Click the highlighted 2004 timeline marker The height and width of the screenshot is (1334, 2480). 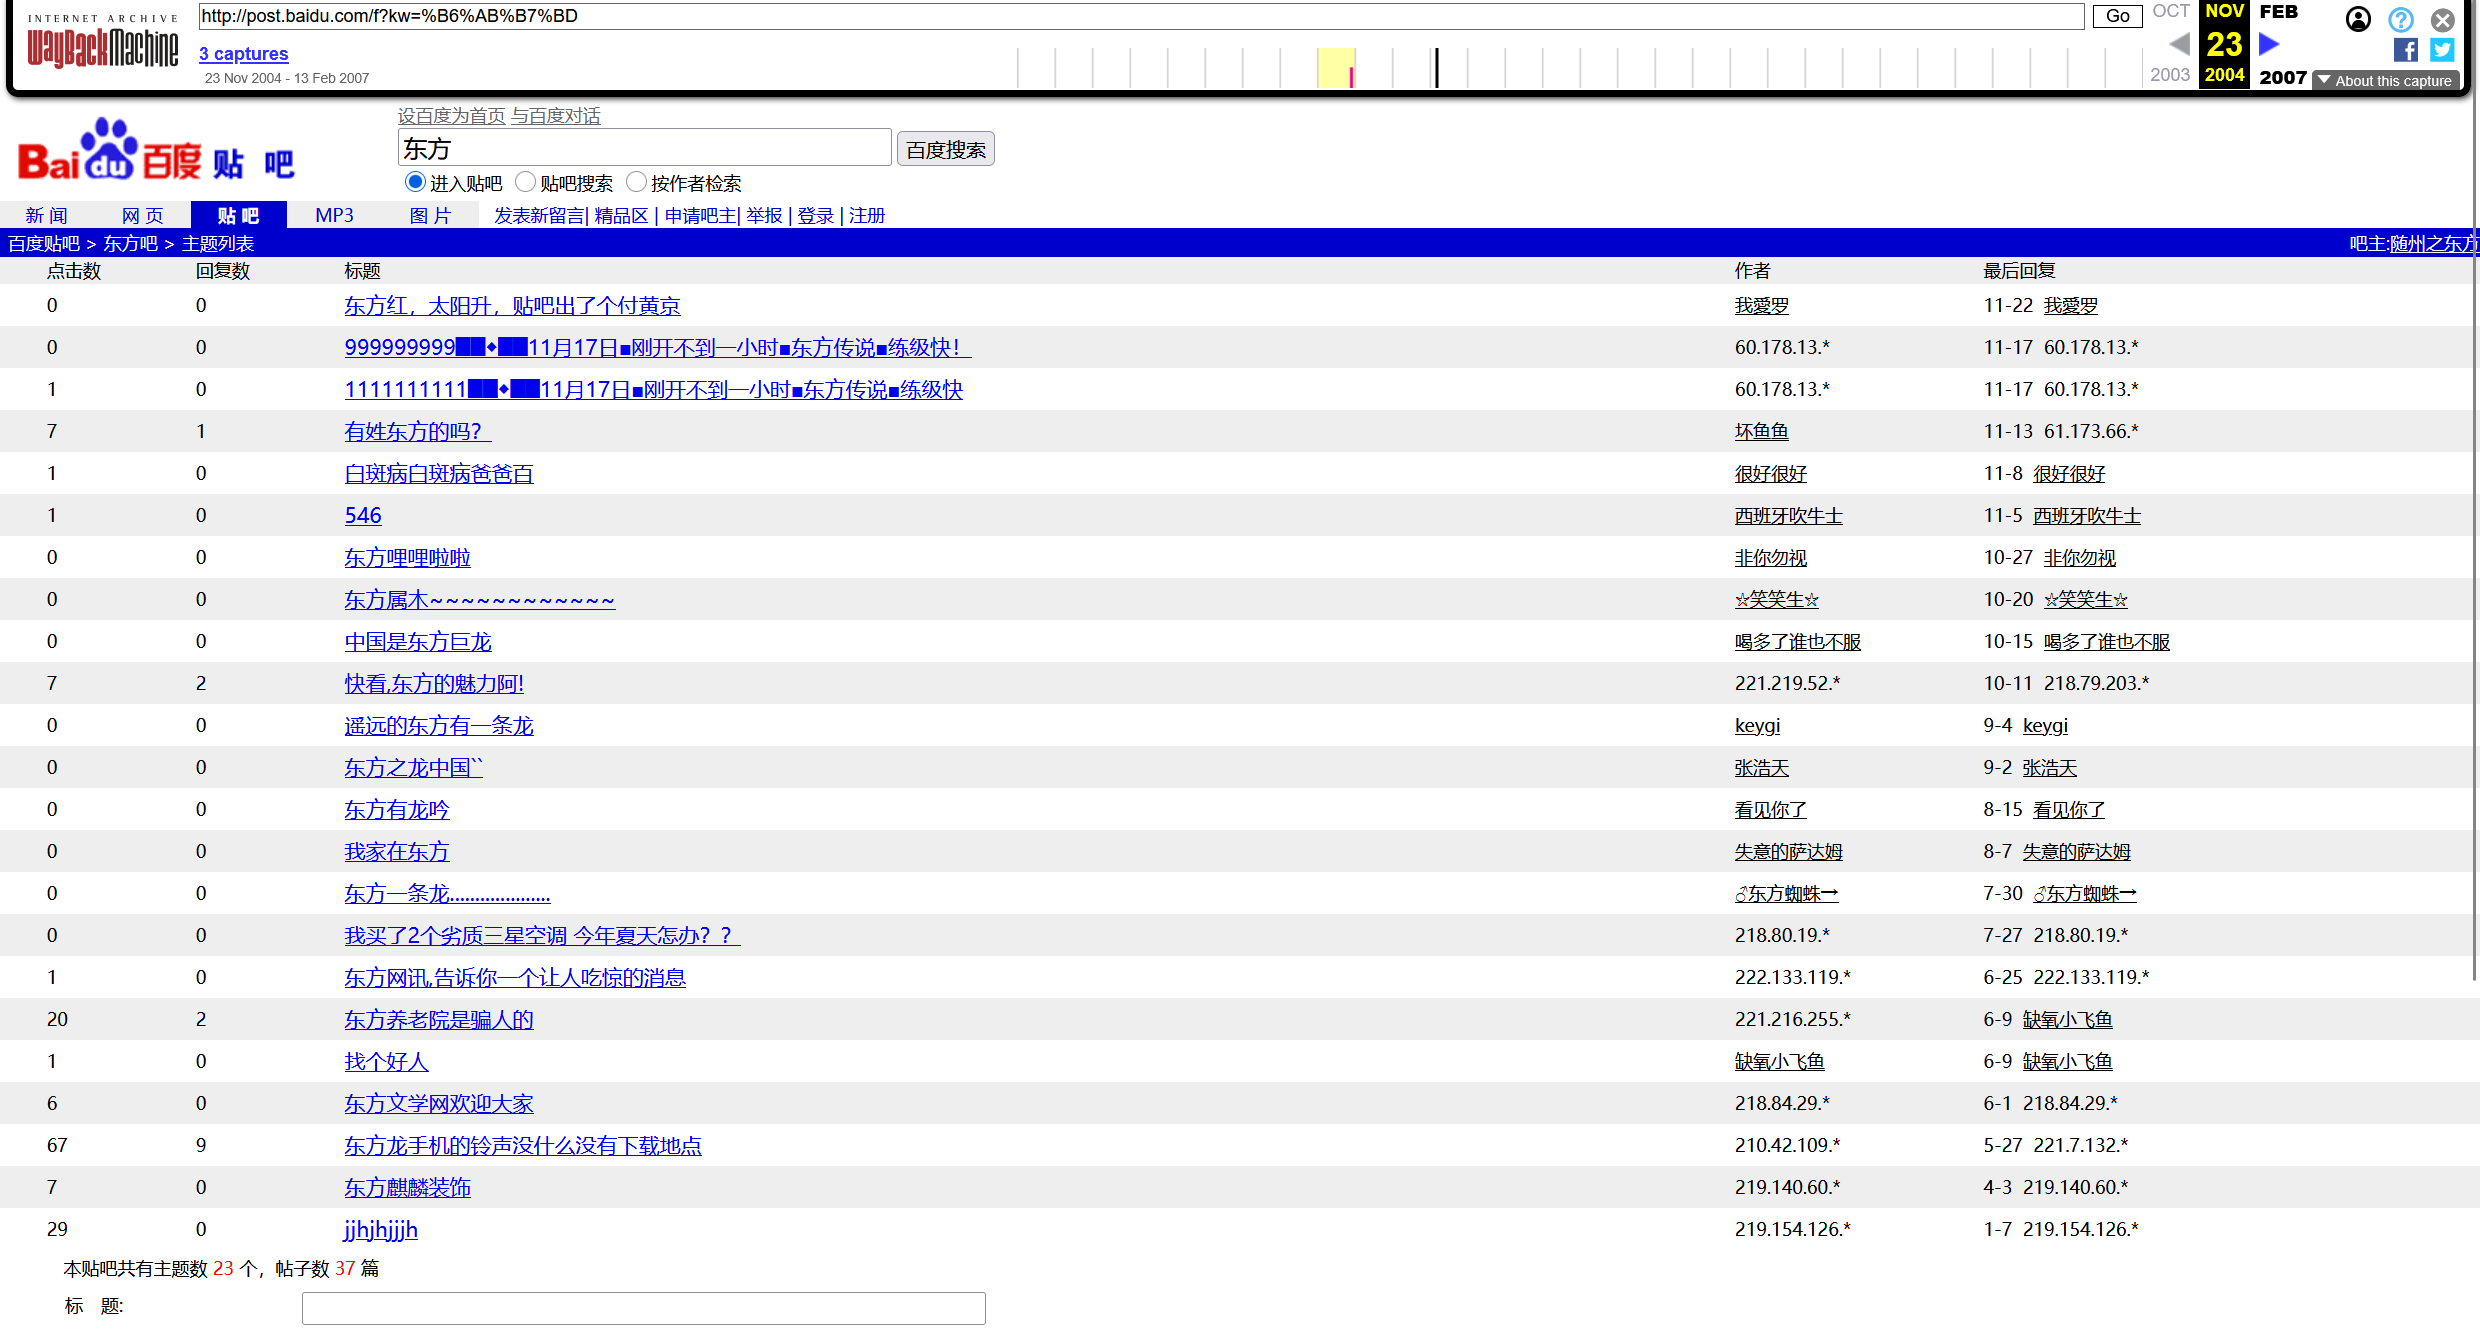pos(1350,75)
